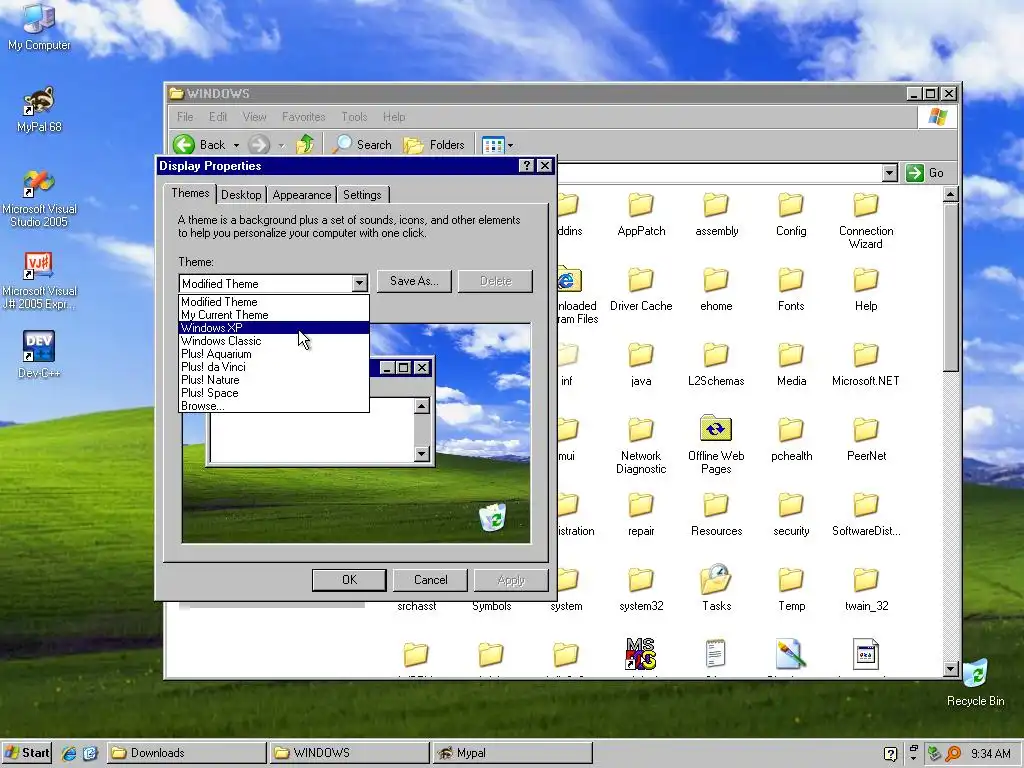Select My Current Theme option

pos(274,315)
